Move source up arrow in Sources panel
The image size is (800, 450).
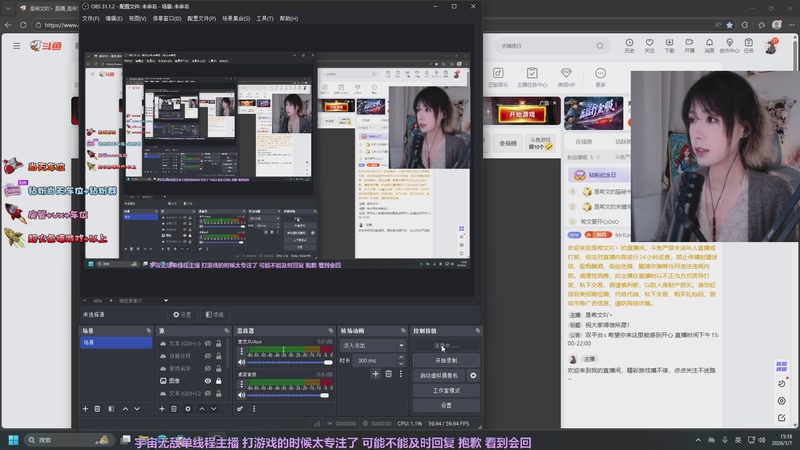coord(202,409)
